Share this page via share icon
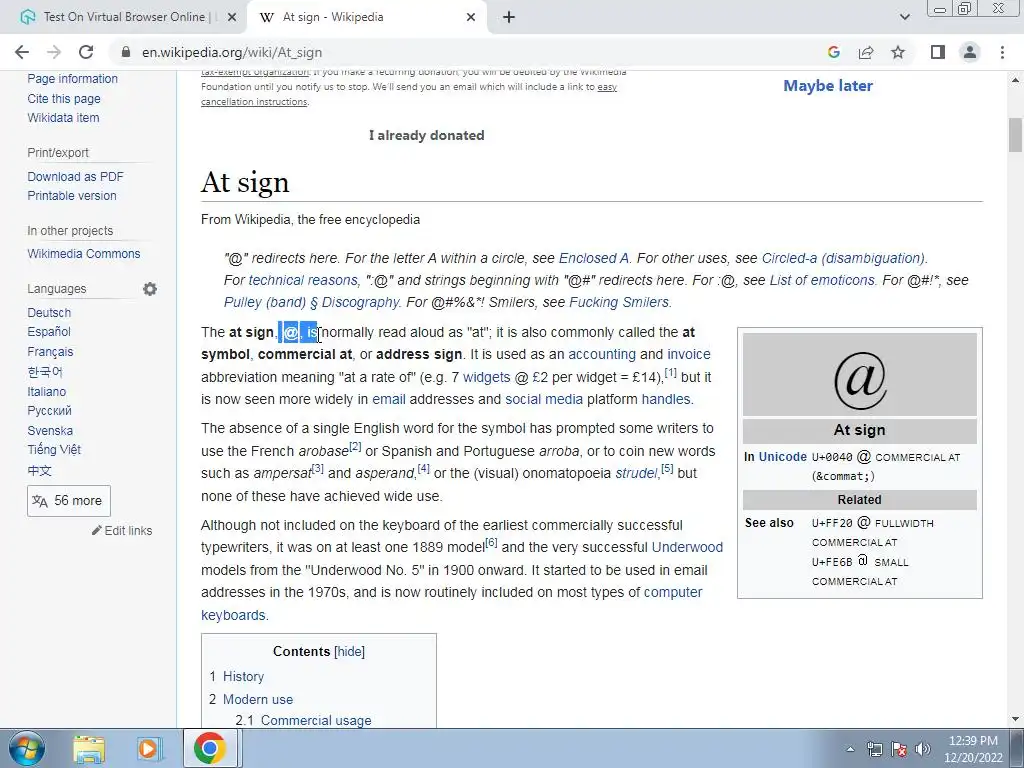This screenshot has width=1024, height=768. [x=866, y=52]
